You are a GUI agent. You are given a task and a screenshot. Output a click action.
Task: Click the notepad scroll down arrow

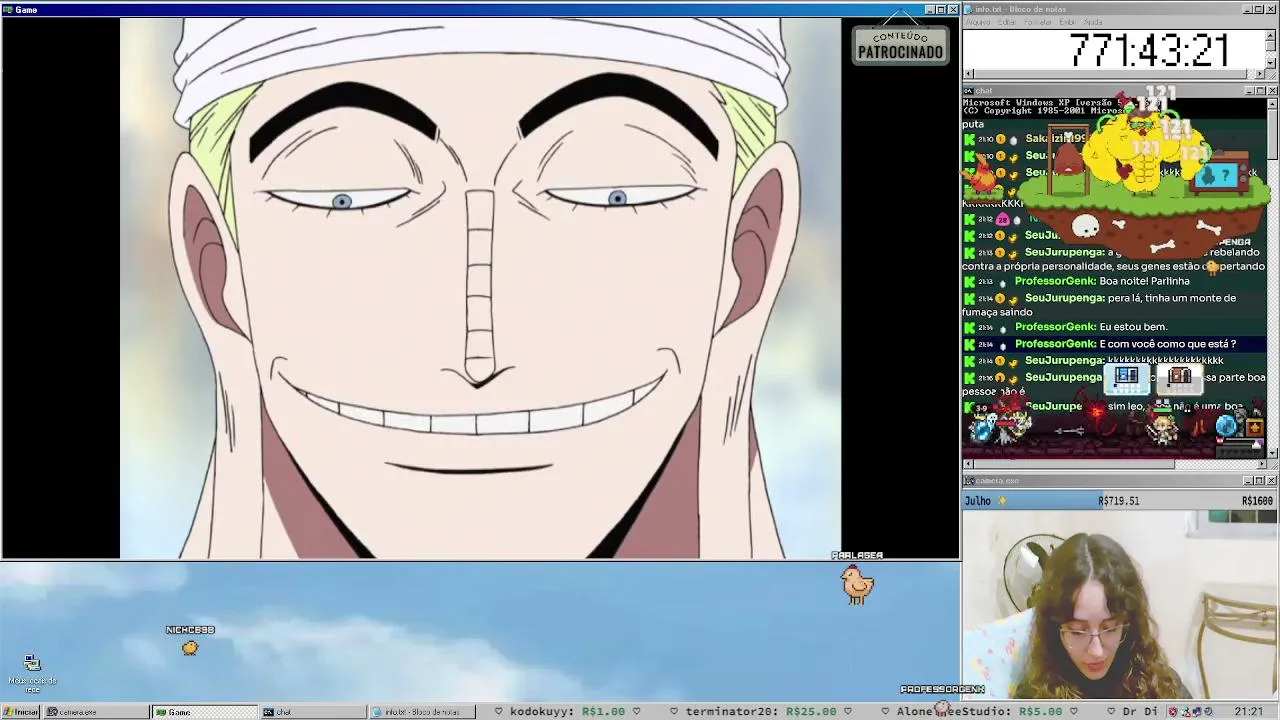pos(1272,62)
